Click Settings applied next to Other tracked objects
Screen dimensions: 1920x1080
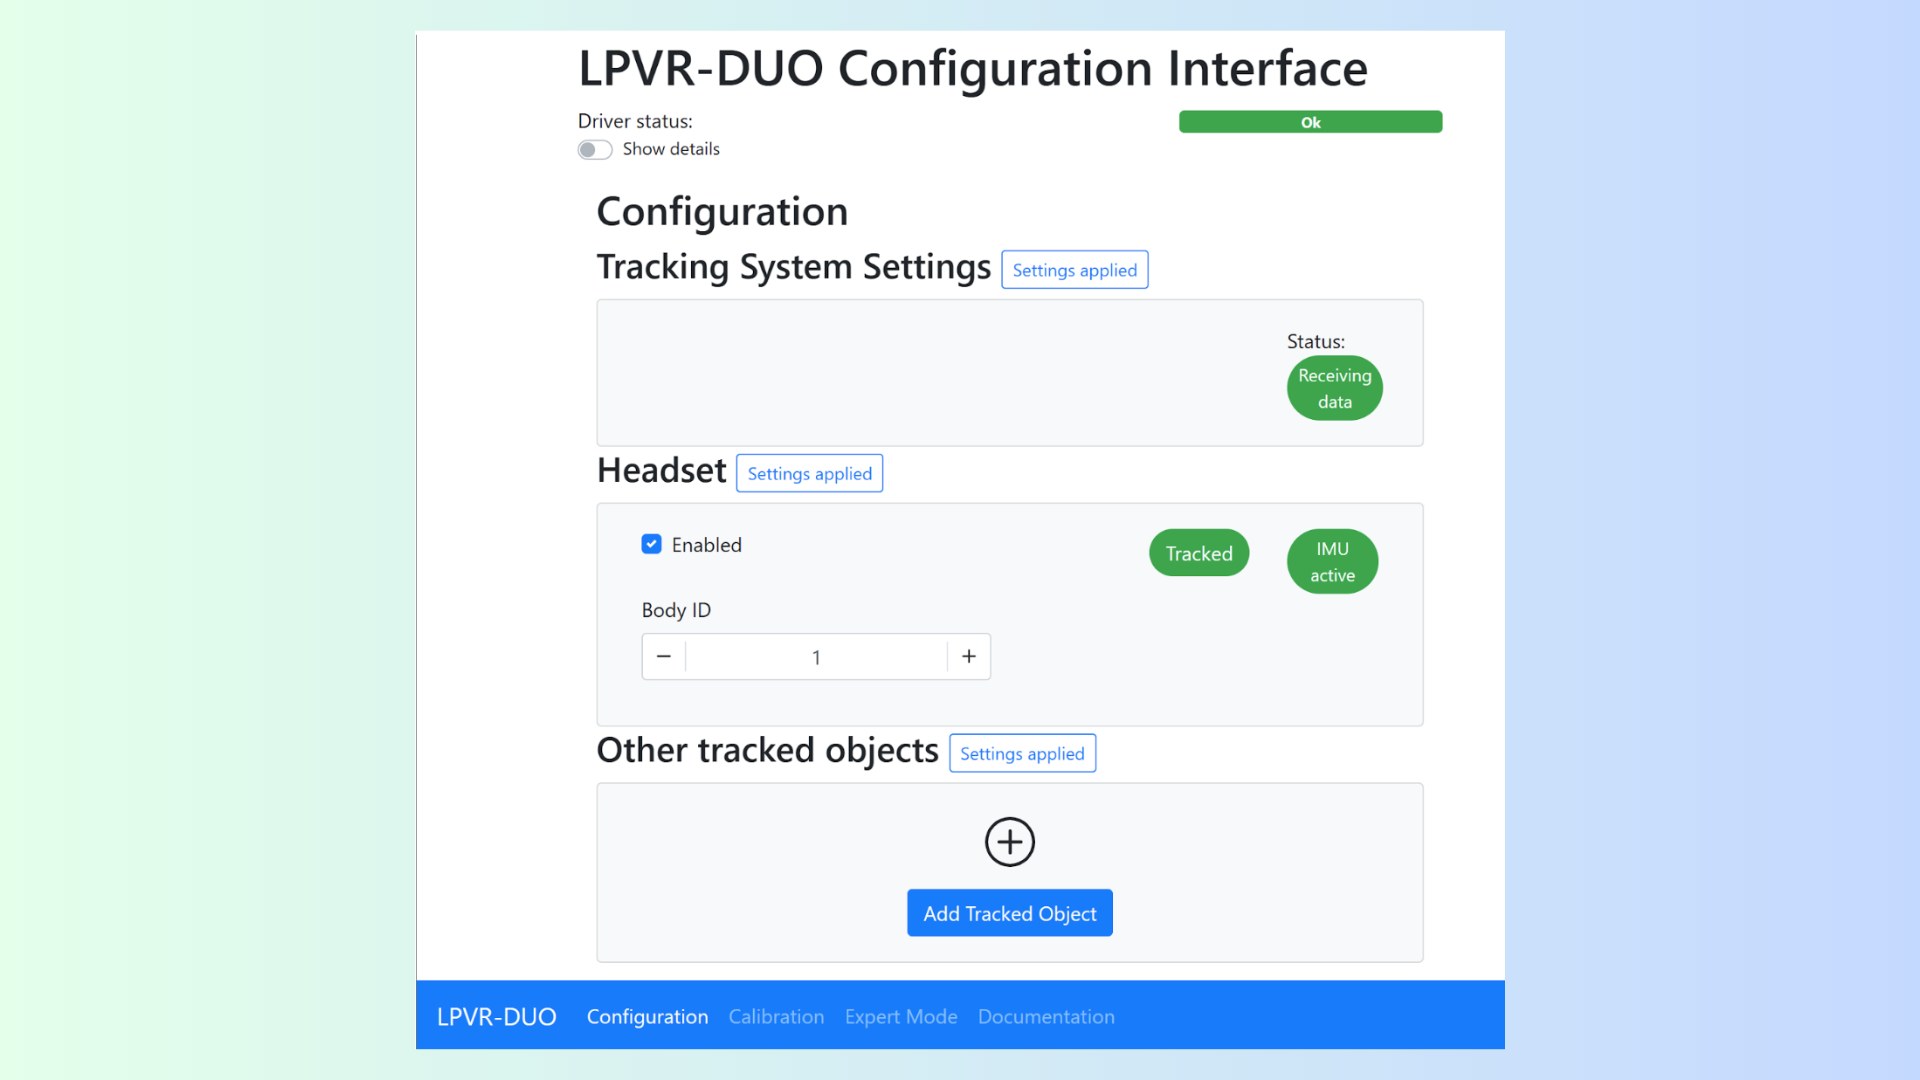pos(1022,753)
